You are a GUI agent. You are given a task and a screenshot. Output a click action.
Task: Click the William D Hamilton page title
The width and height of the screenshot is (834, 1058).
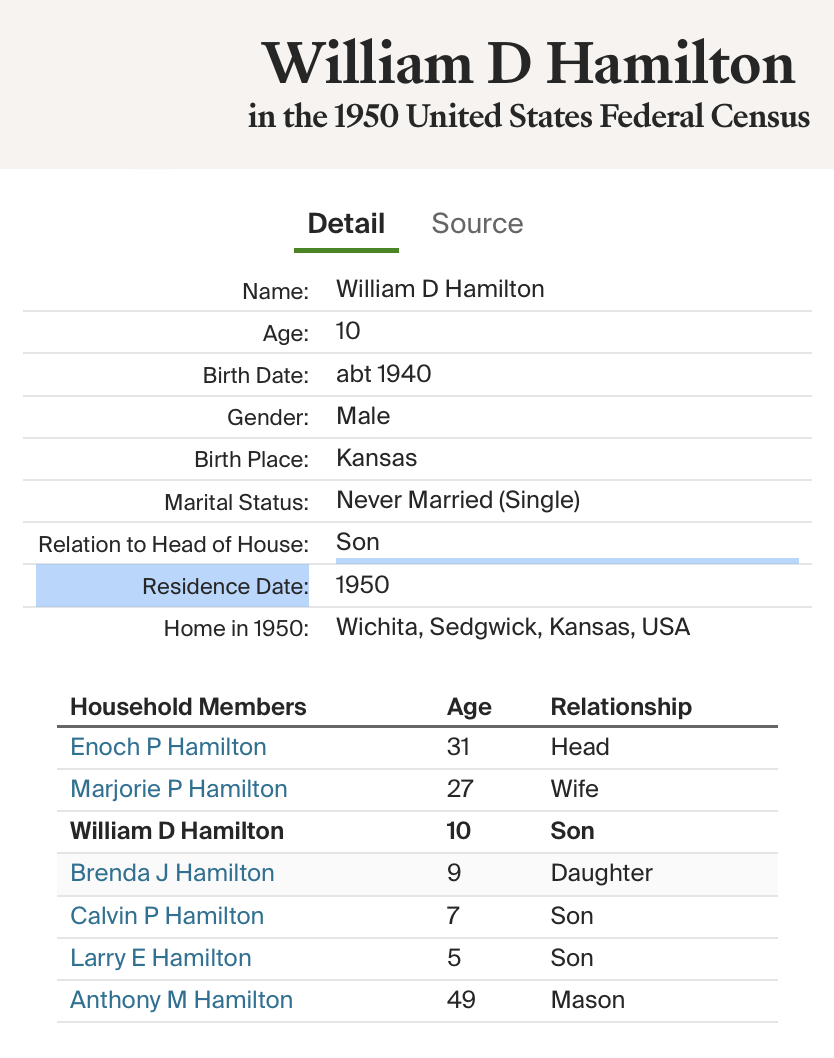pos(528,64)
